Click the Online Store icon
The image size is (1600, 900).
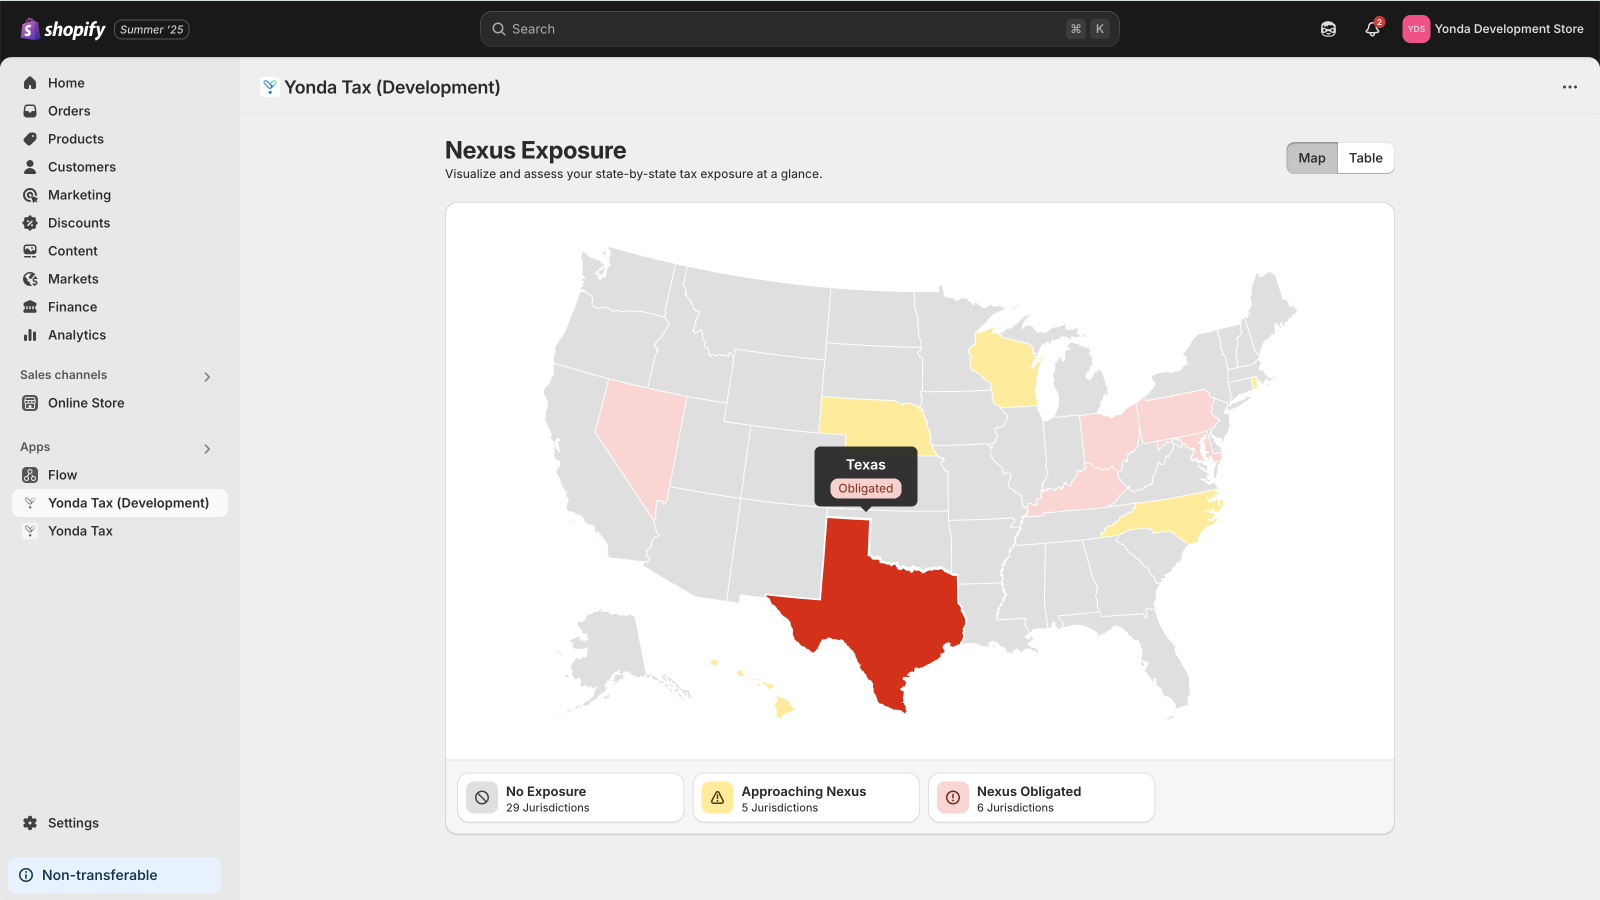(x=30, y=403)
